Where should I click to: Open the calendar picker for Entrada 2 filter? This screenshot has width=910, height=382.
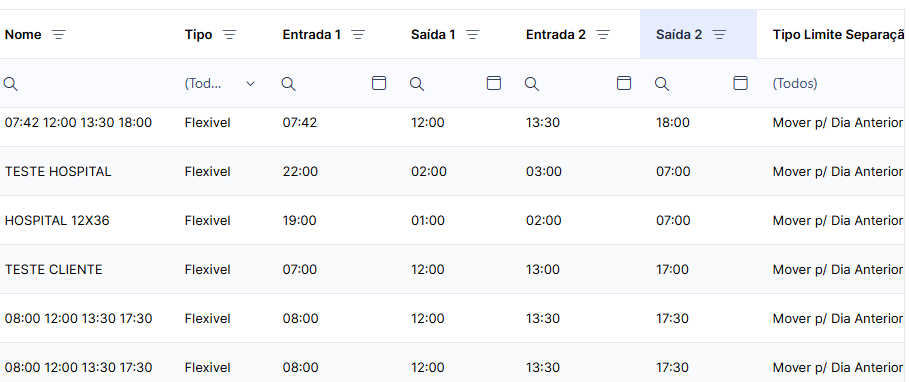coord(623,83)
